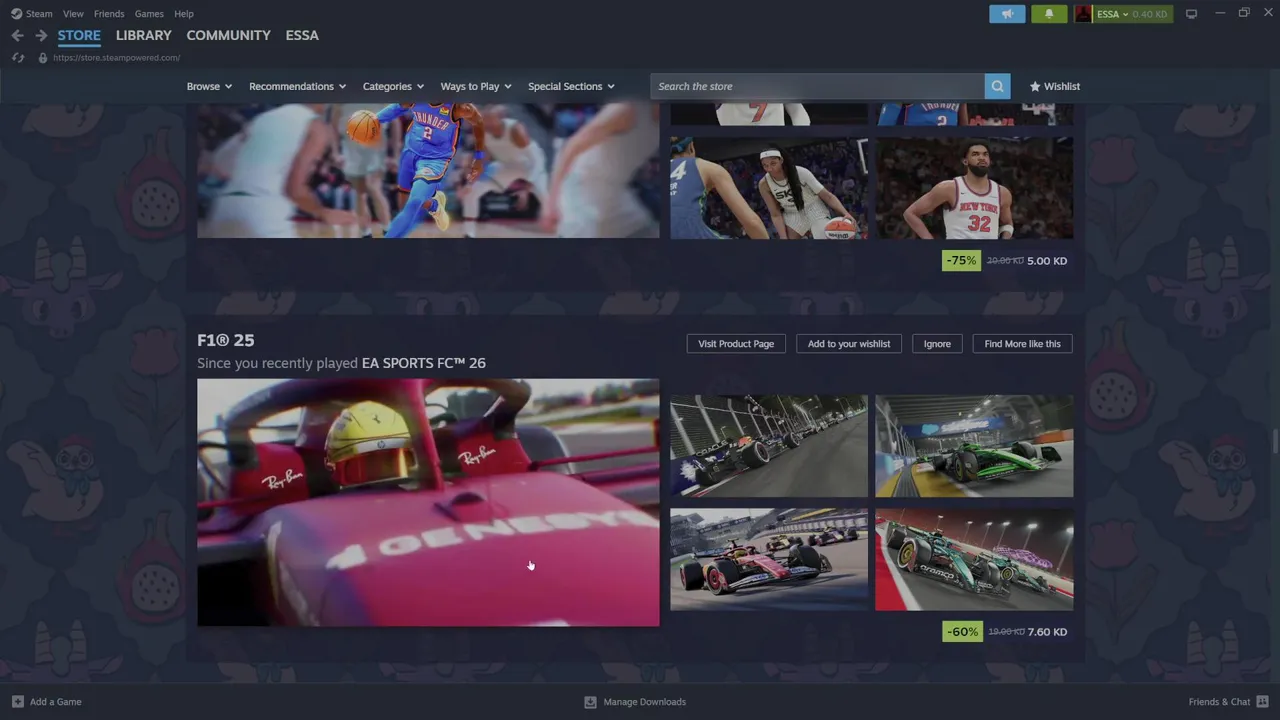The height and width of the screenshot is (720, 1280).
Task: Click the ESSA profile avatar
Action: (x=1083, y=14)
